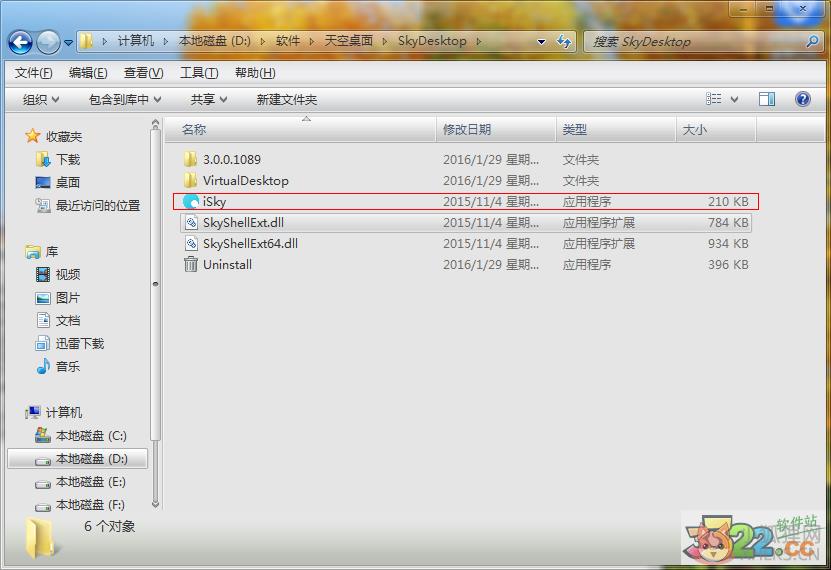Click the 文档 library icon
Screen dimensions: 831x570
[x=43, y=320]
